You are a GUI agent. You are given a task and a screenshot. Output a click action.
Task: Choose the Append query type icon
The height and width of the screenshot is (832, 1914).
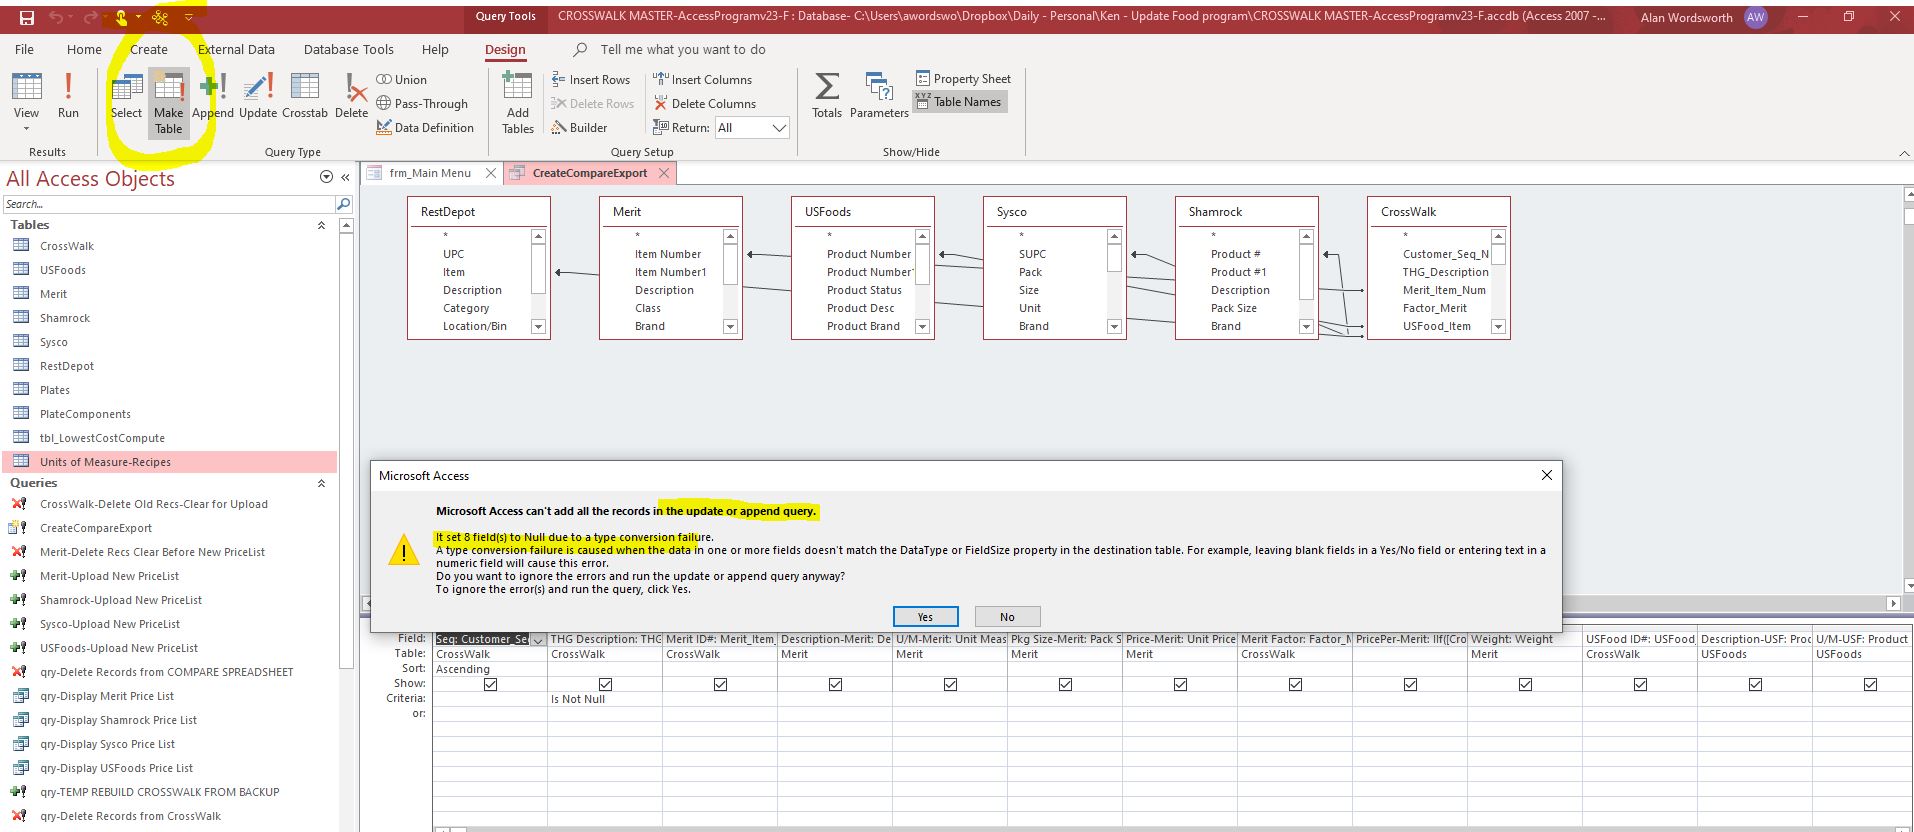click(x=212, y=96)
